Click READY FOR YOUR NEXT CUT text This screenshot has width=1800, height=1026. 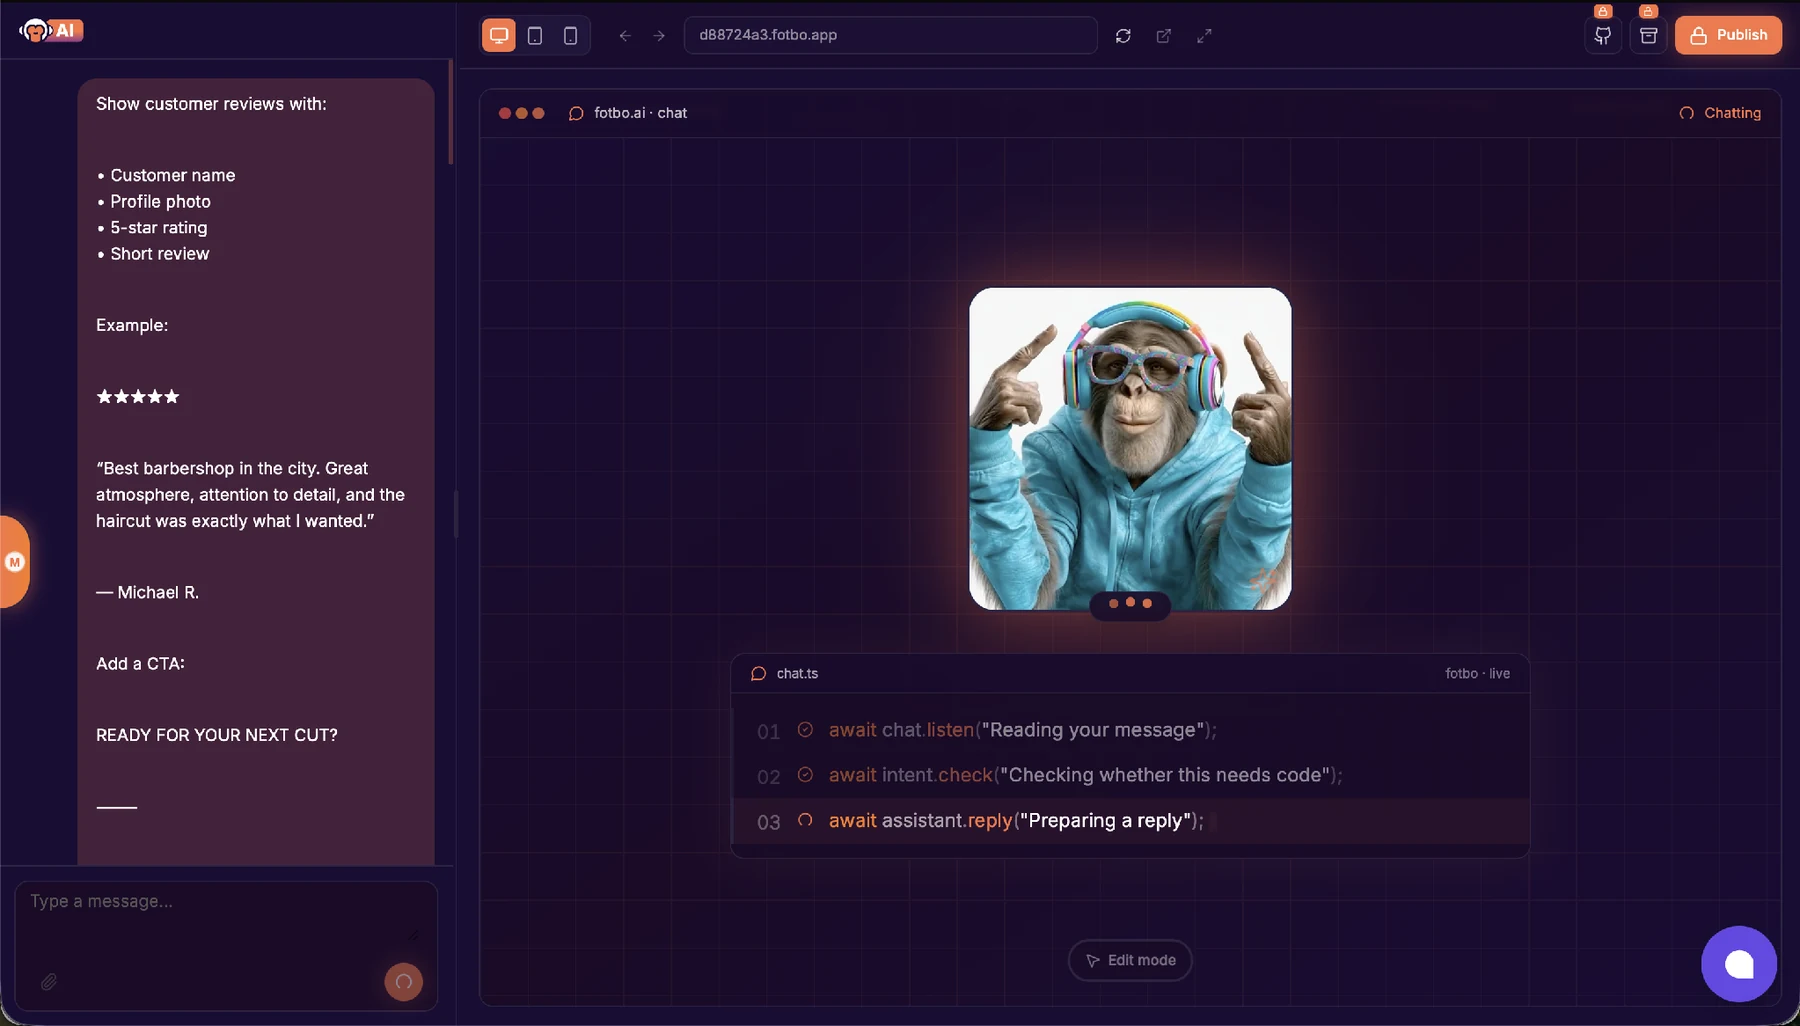click(x=217, y=735)
